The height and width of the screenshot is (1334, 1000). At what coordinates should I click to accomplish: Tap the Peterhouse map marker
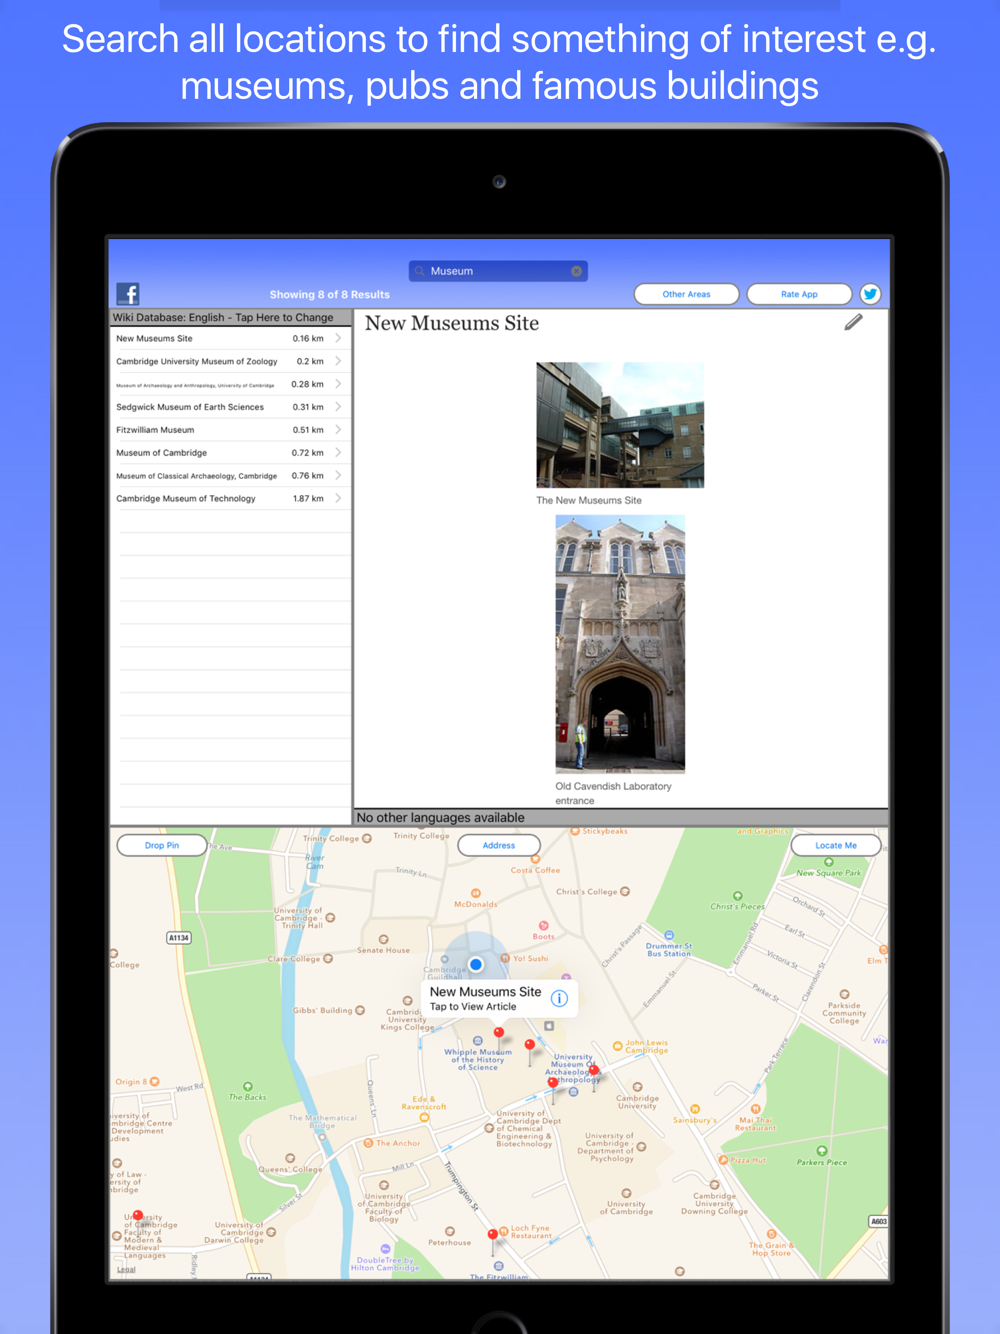click(x=450, y=1232)
